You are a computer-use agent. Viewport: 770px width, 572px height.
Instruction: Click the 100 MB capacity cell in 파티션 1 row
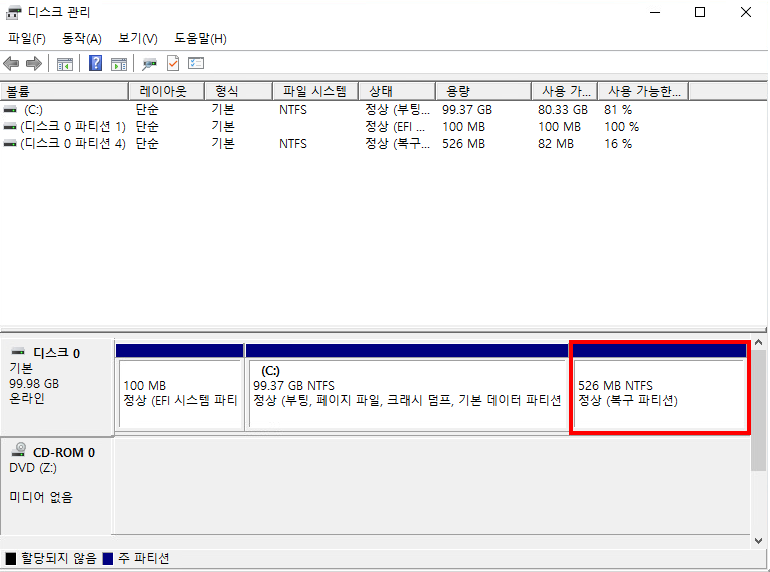click(463, 127)
